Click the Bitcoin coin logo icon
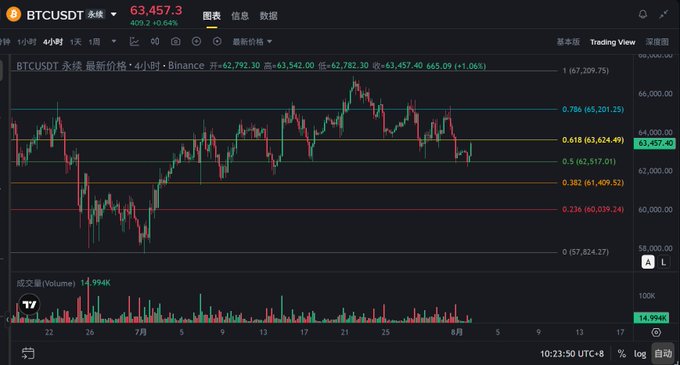Viewport: 680px width, 365px height. [13, 14]
